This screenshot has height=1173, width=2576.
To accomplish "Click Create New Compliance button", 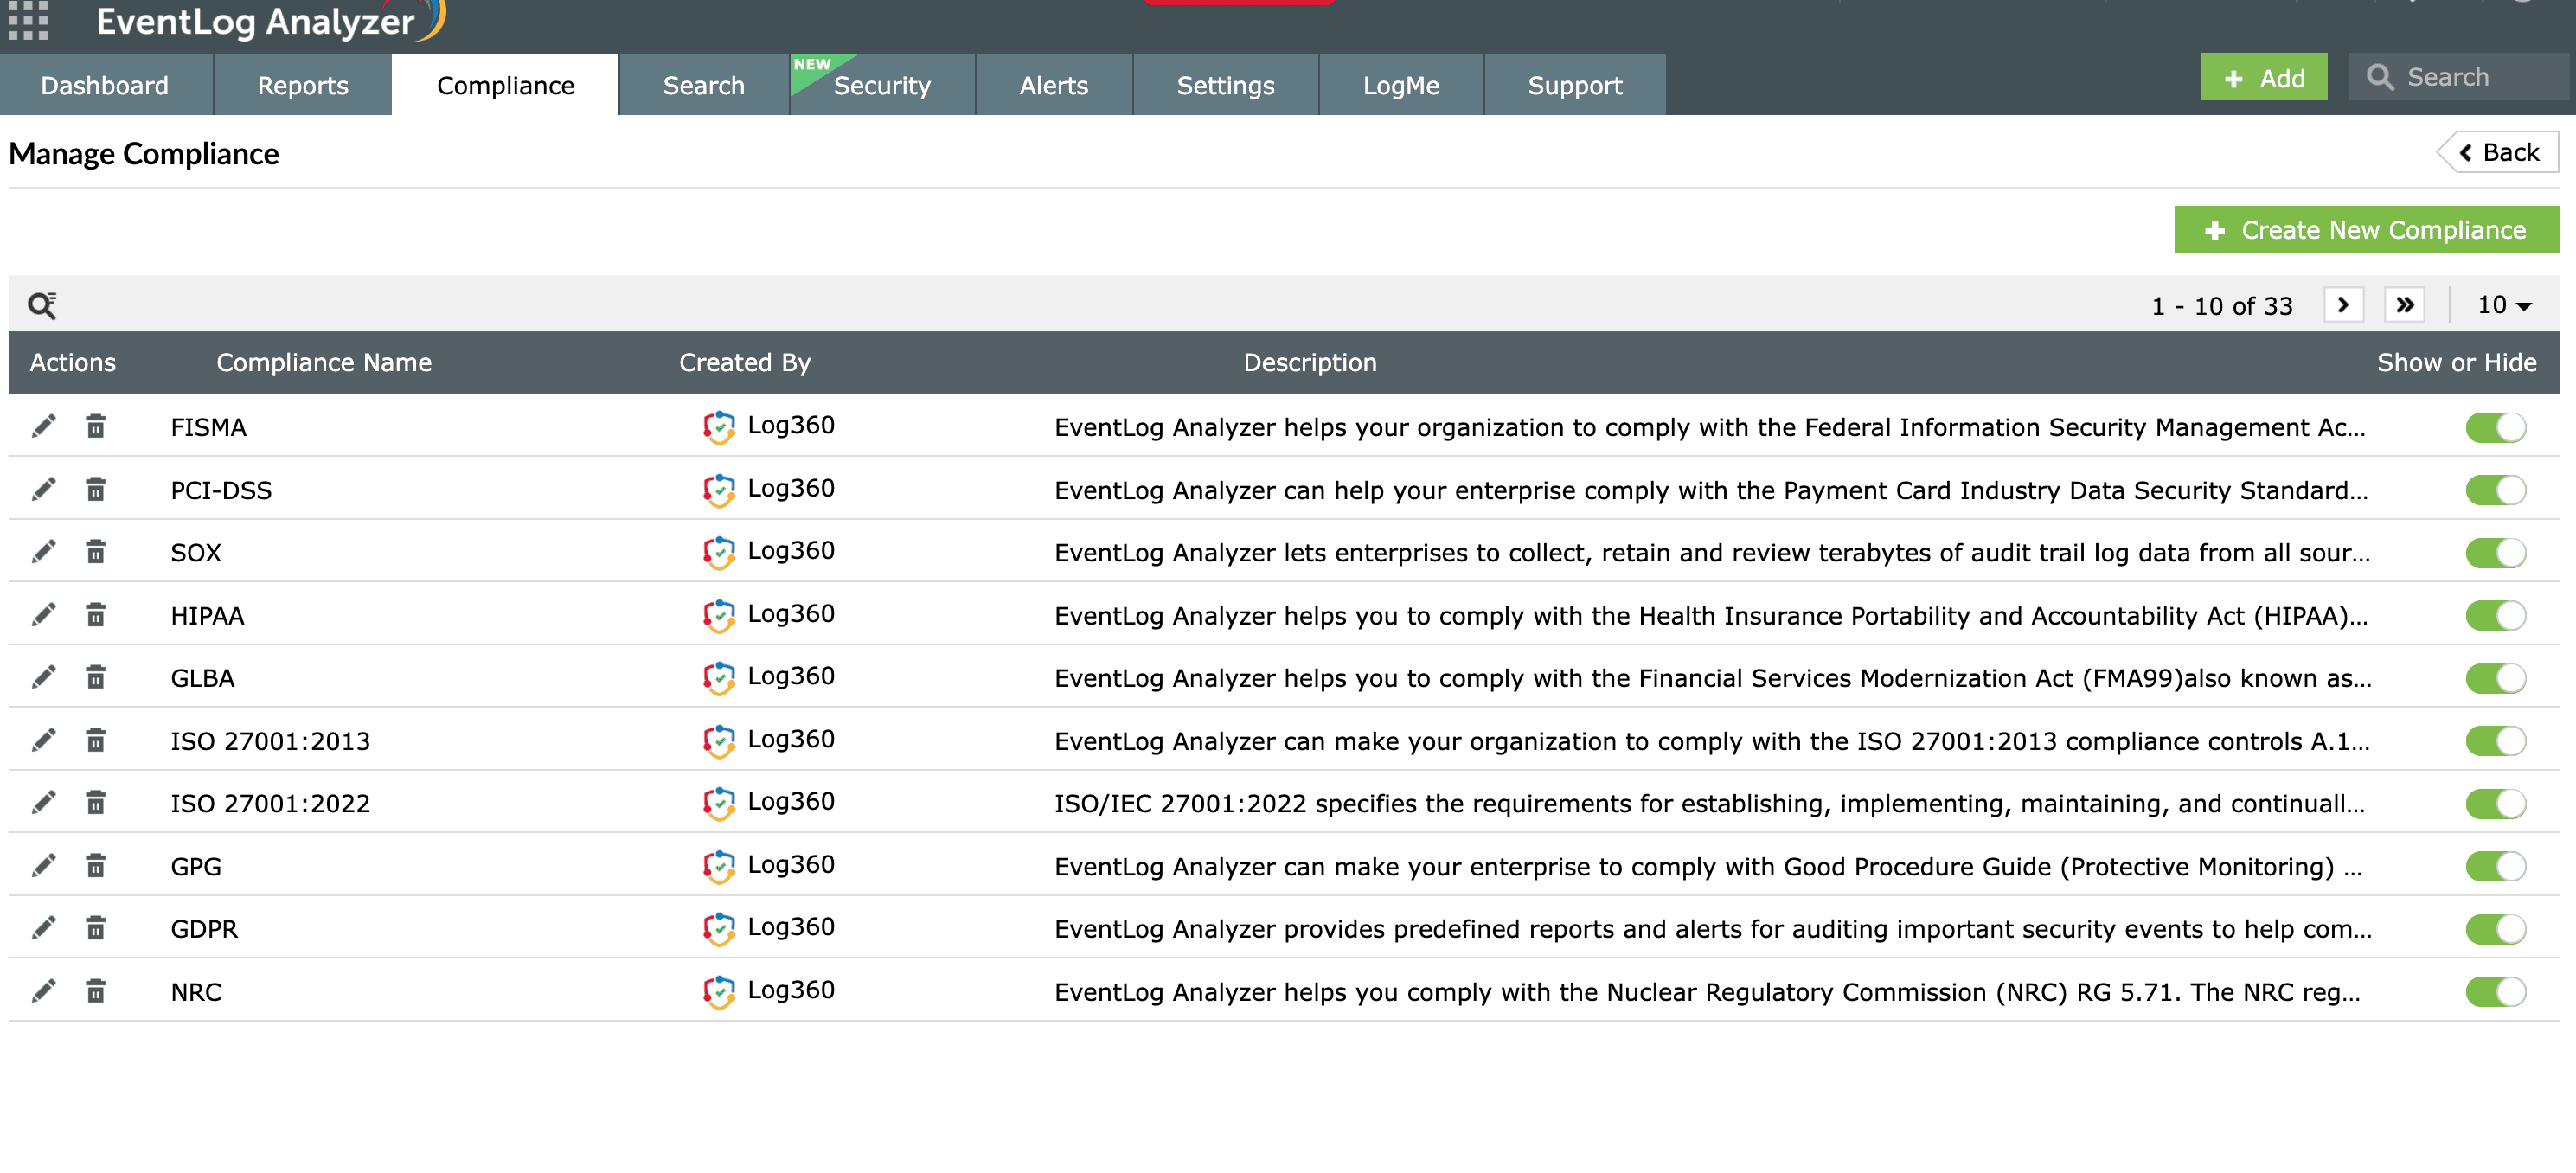I will 2366,230.
